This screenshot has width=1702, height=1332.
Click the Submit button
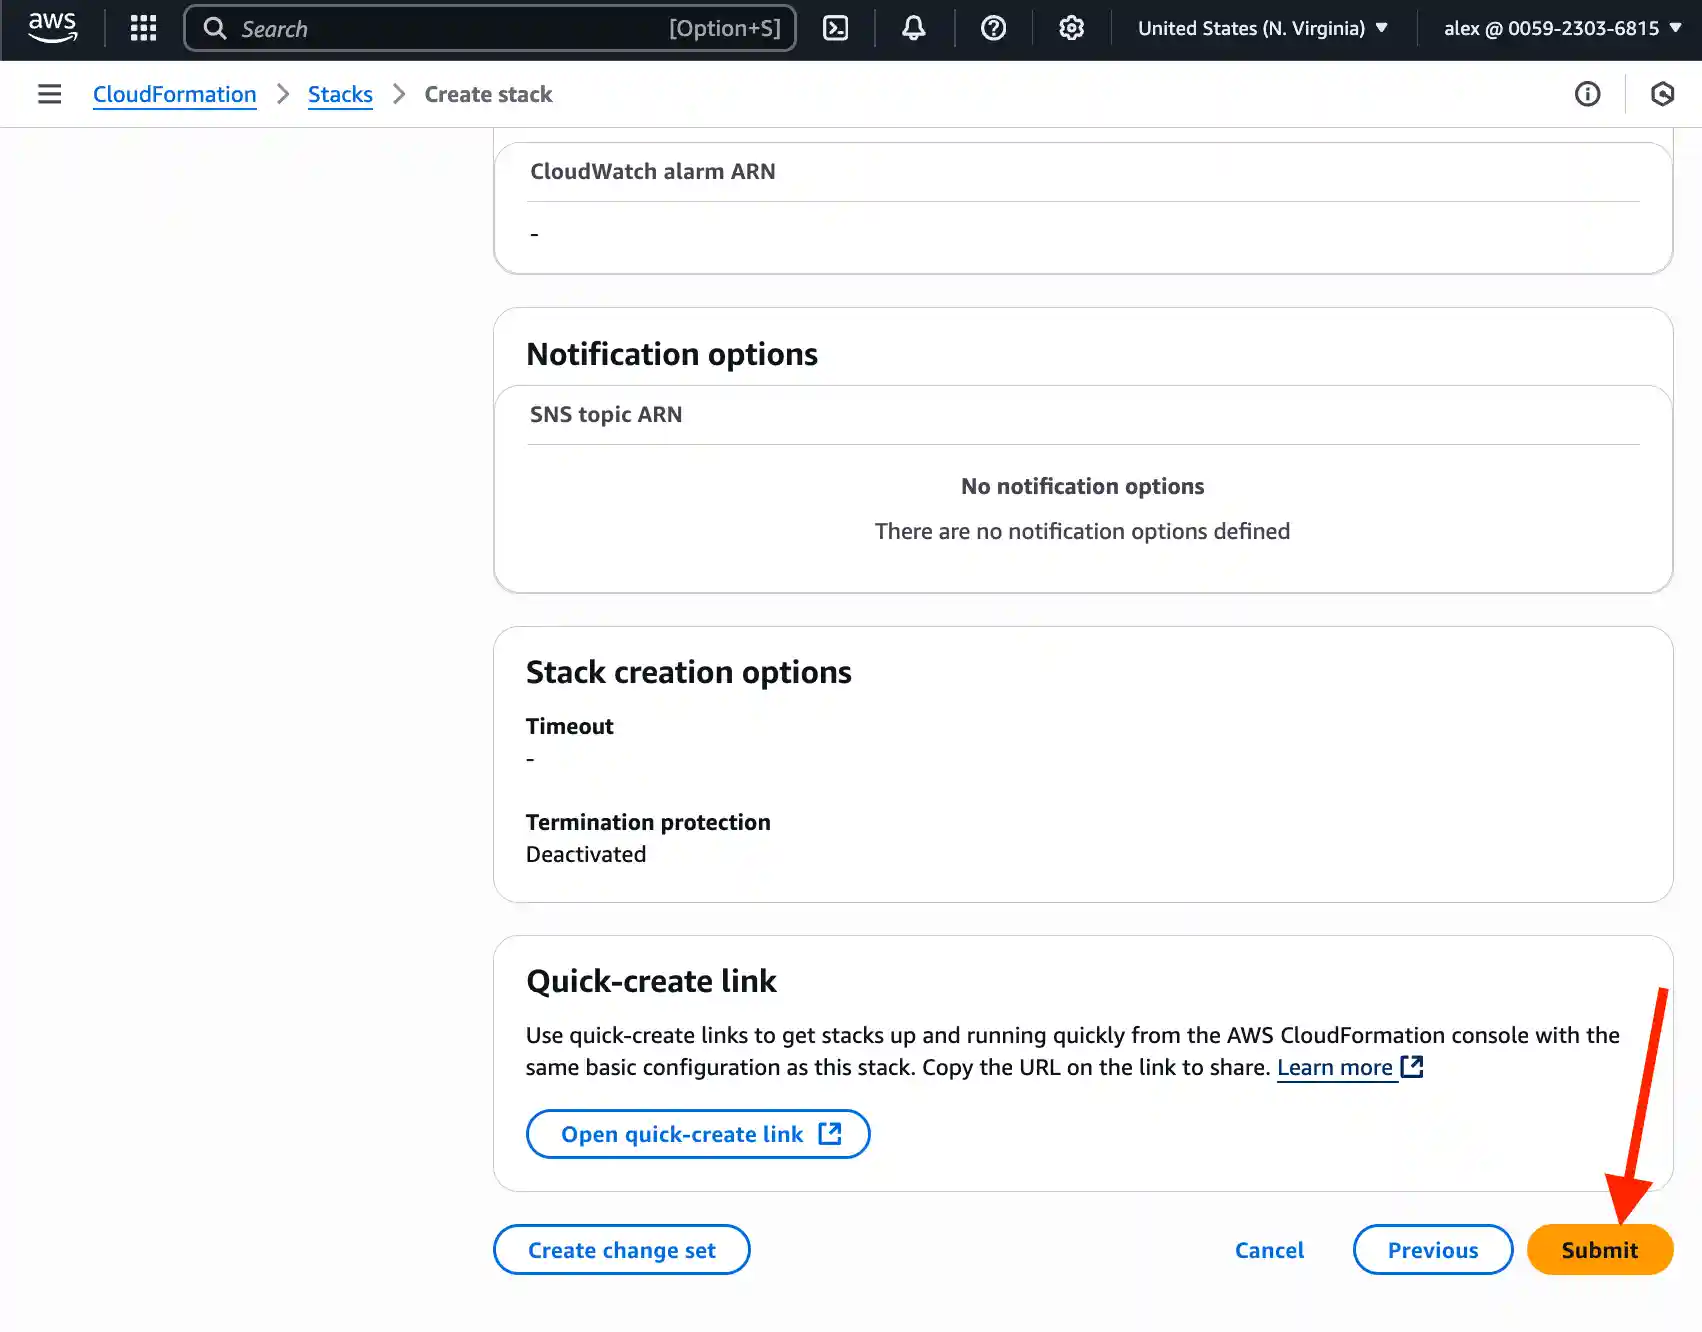[1599, 1250]
